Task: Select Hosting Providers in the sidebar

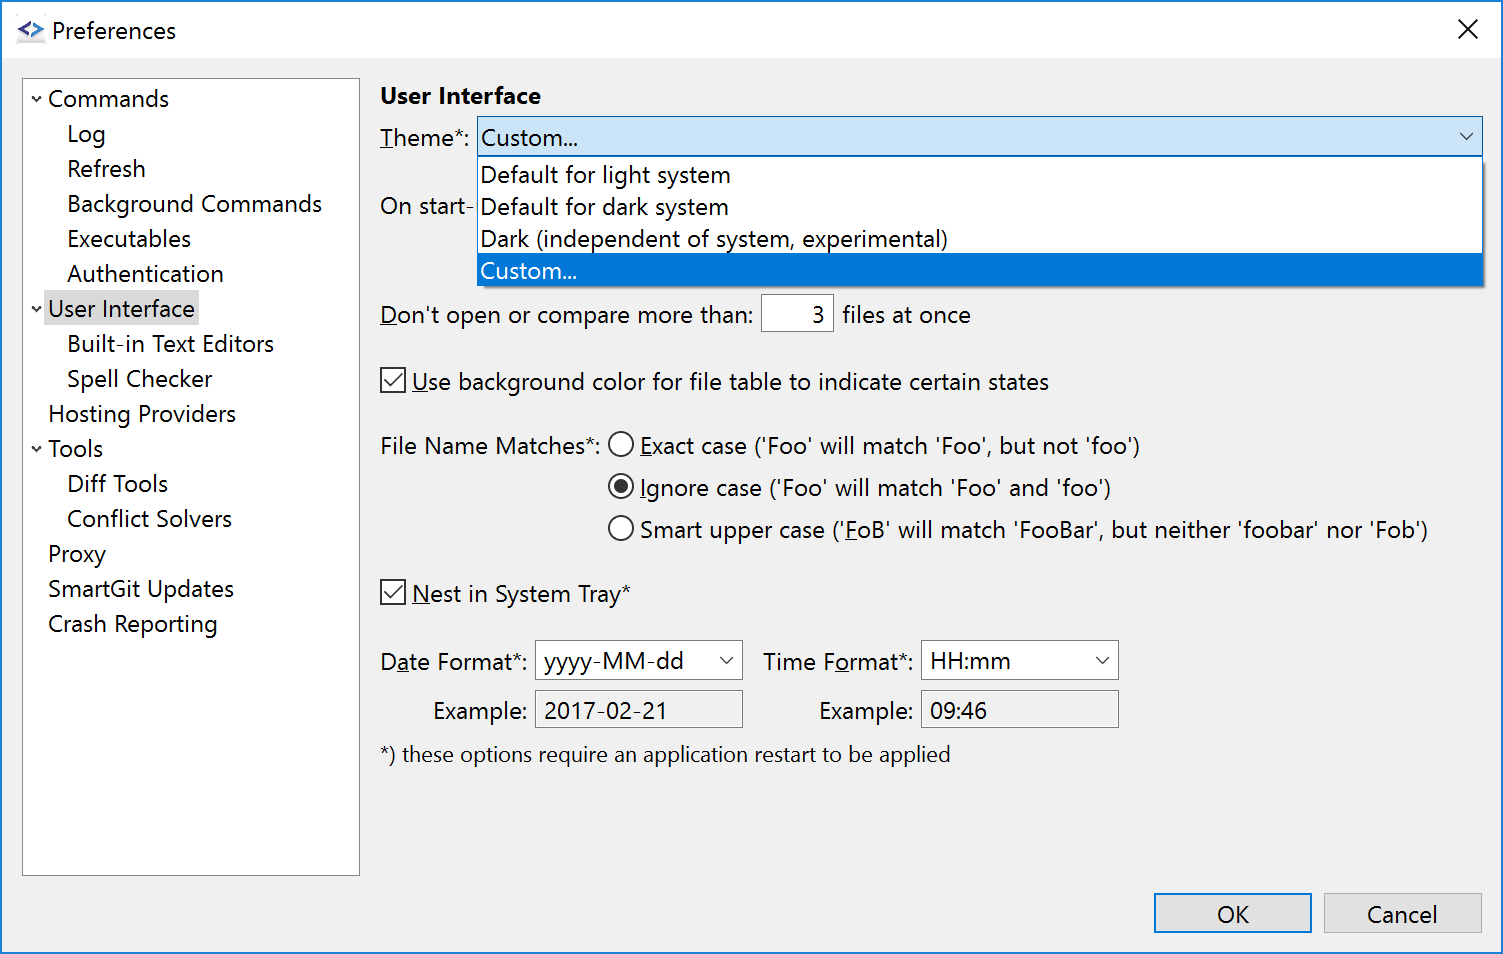Action: pos(142,413)
